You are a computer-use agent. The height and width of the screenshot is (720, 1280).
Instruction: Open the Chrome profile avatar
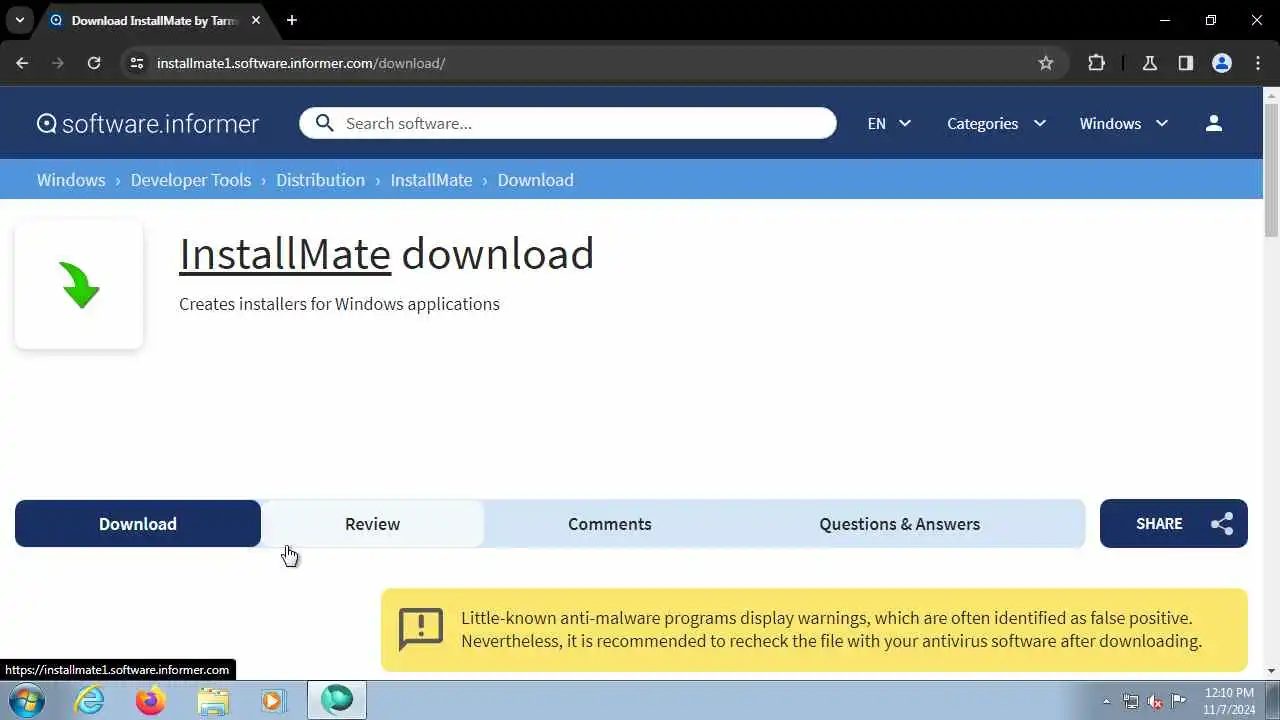(1222, 63)
